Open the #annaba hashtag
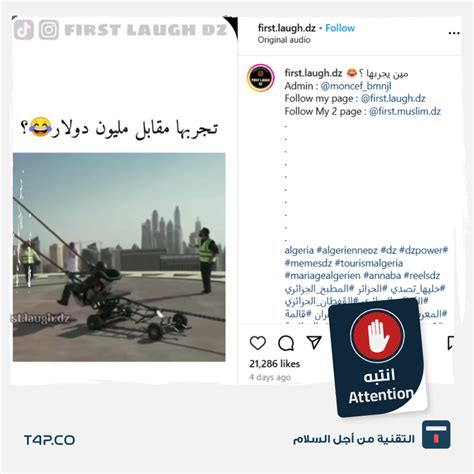Viewport: 474px width, 474px height. point(382,276)
